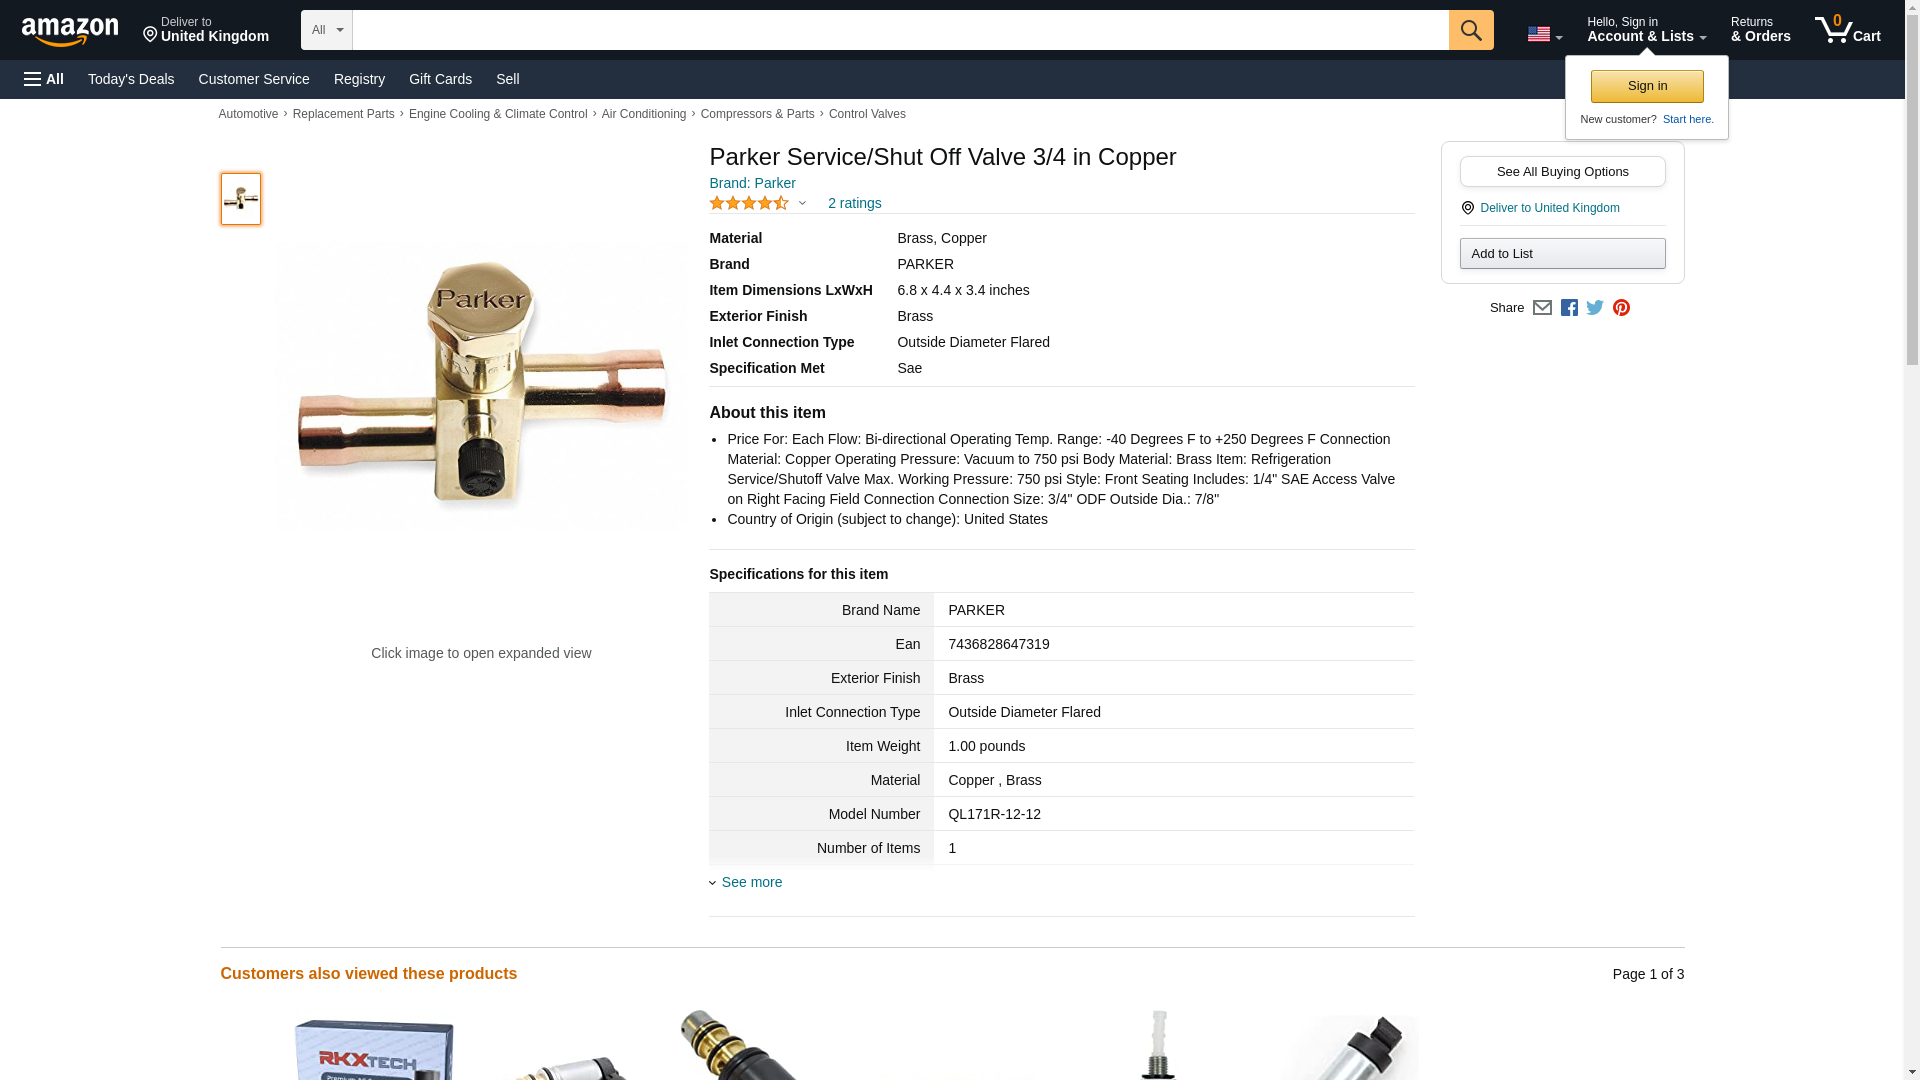Share via email envelope icon
The image size is (1920, 1080).
(1542, 308)
